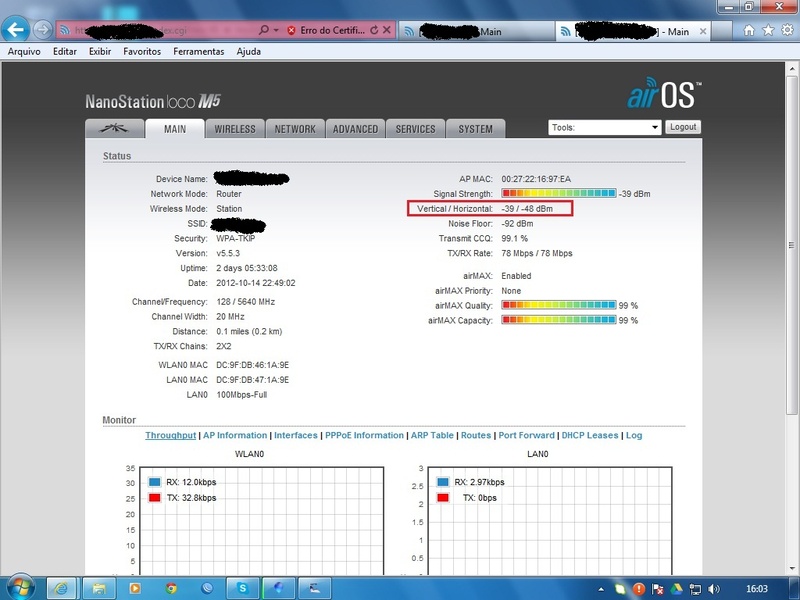800x600 pixels.
Task: Click the Signal Strength bar
Action: point(559,193)
